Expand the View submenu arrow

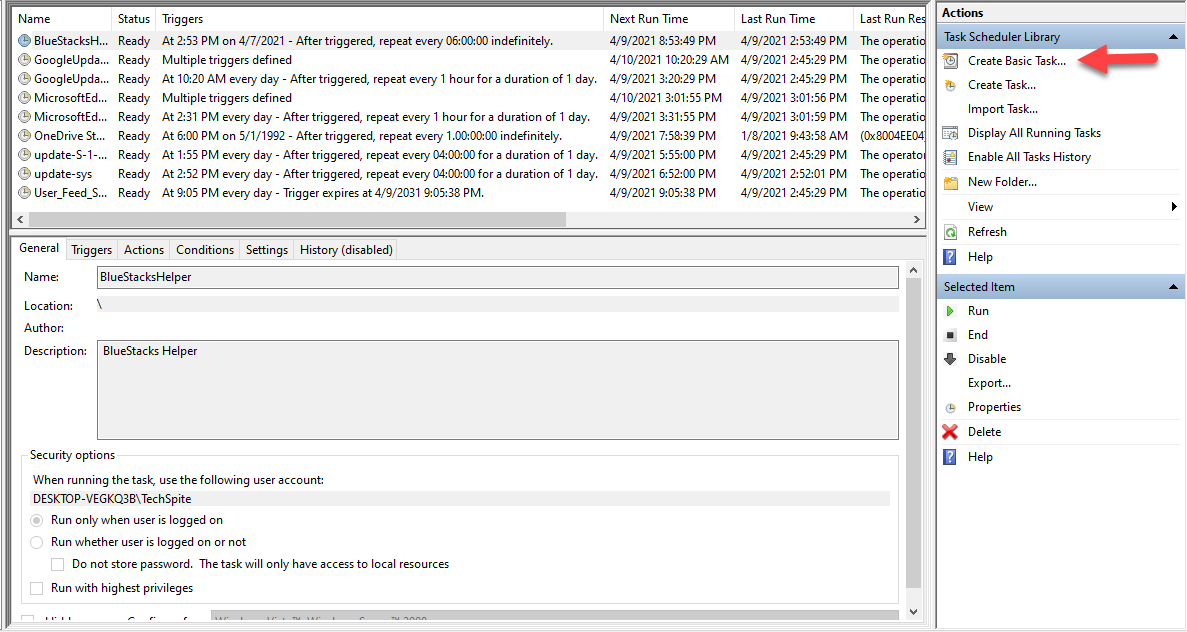click(x=1174, y=207)
